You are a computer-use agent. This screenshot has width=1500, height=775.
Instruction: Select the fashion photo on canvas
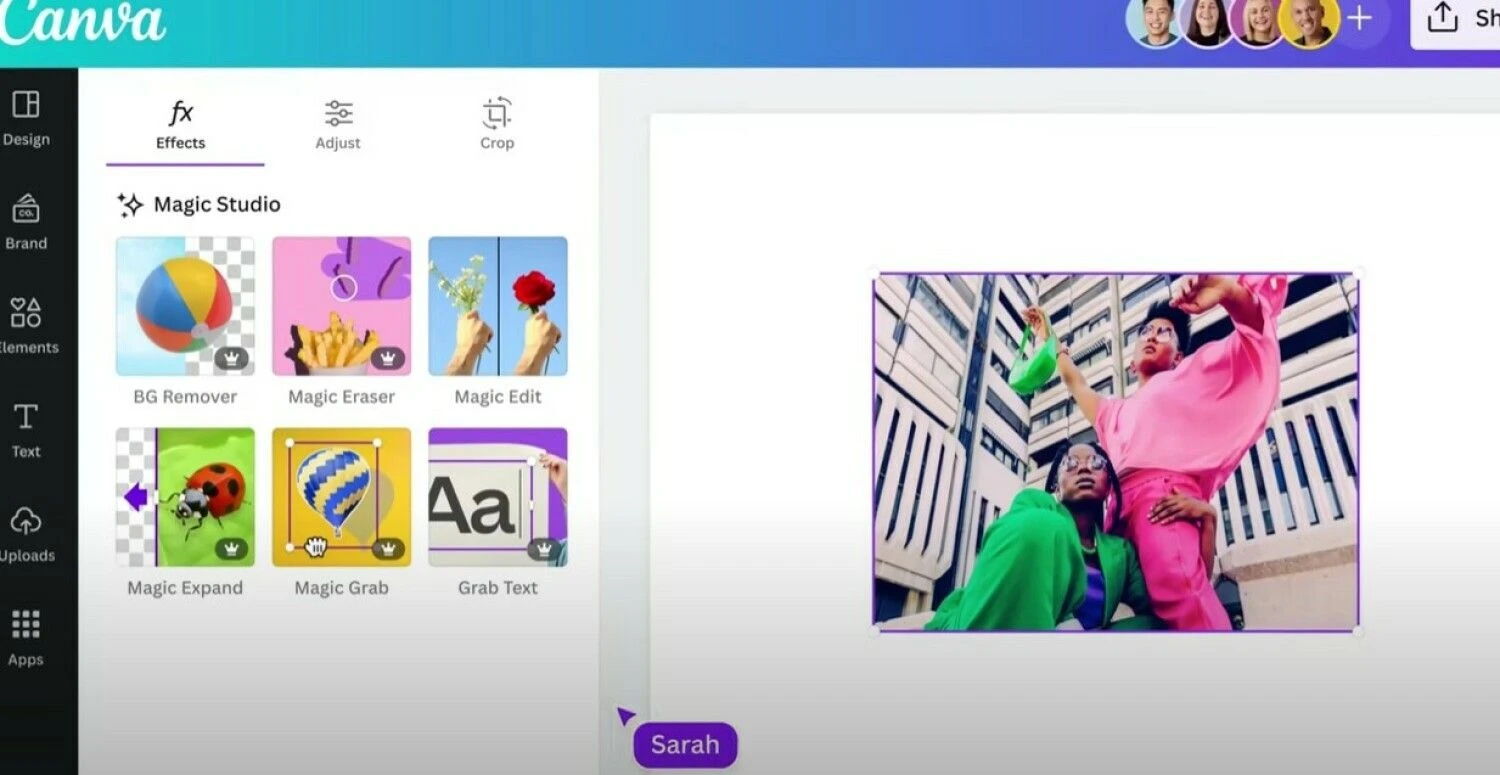coord(1115,452)
